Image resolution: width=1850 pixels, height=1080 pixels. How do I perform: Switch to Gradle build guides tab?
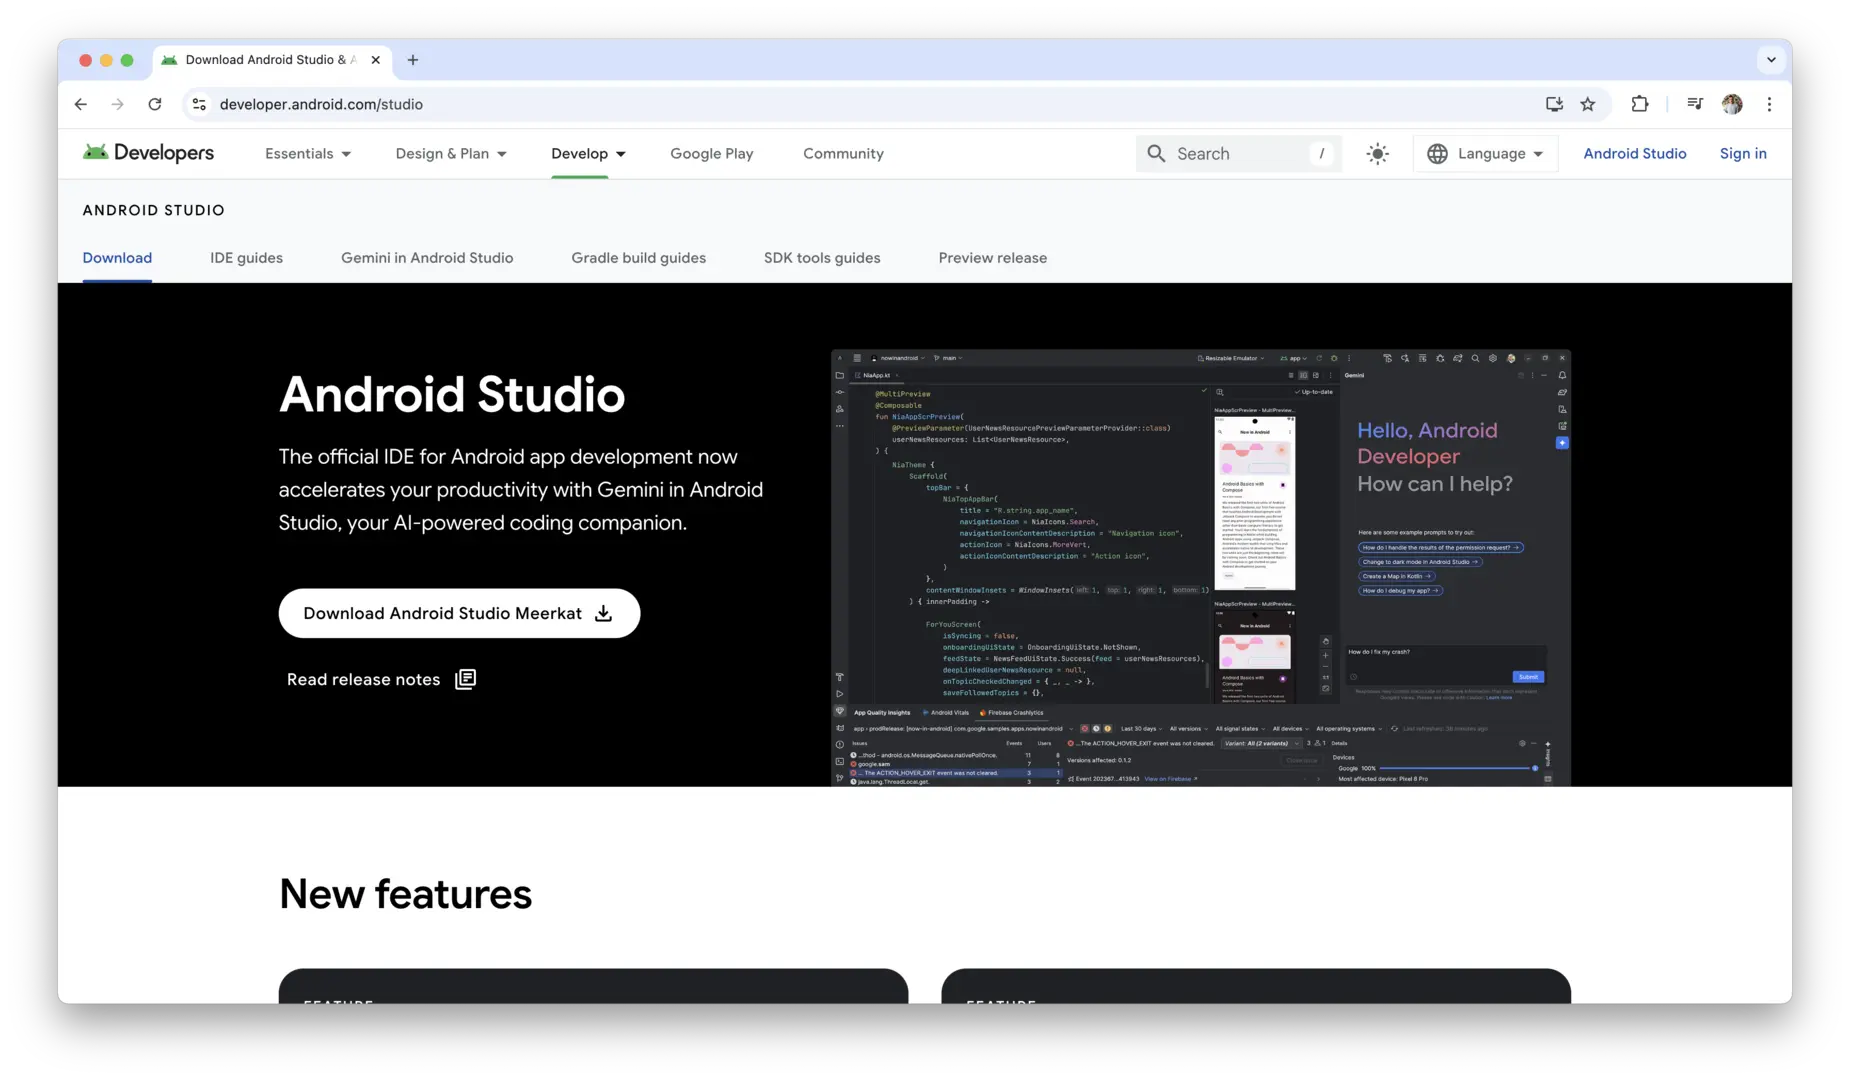click(638, 258)
